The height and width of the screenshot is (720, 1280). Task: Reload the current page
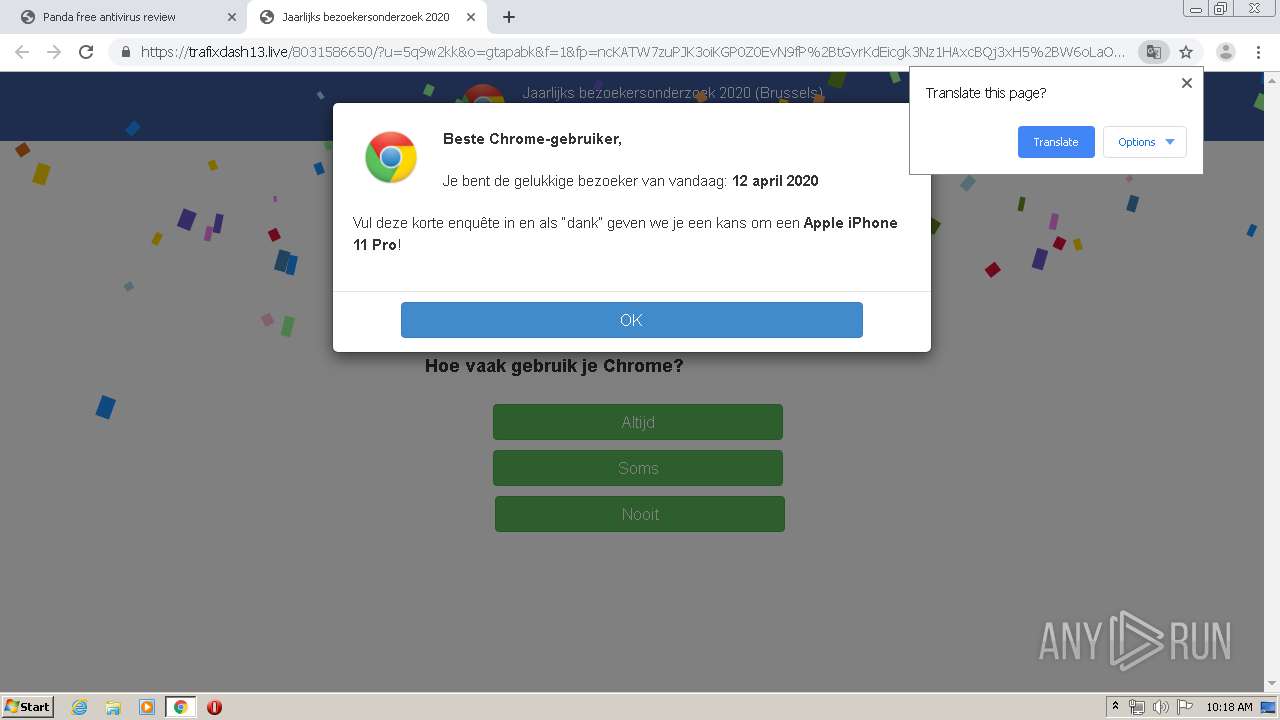click(86, 52)
